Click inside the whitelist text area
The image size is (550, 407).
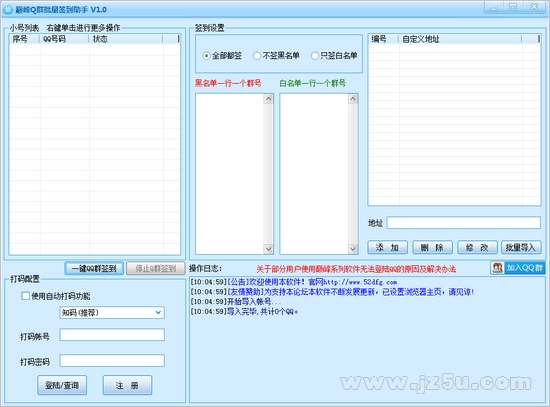click(314, 174)
